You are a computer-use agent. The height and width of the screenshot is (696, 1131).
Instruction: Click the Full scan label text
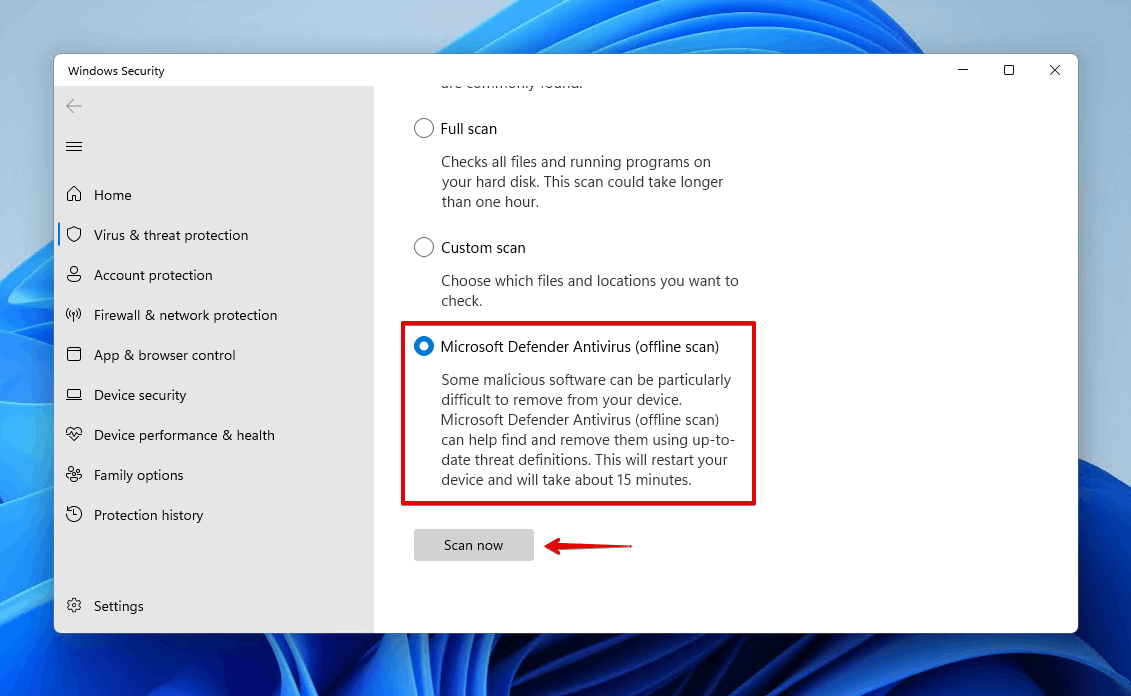(468, 128)
